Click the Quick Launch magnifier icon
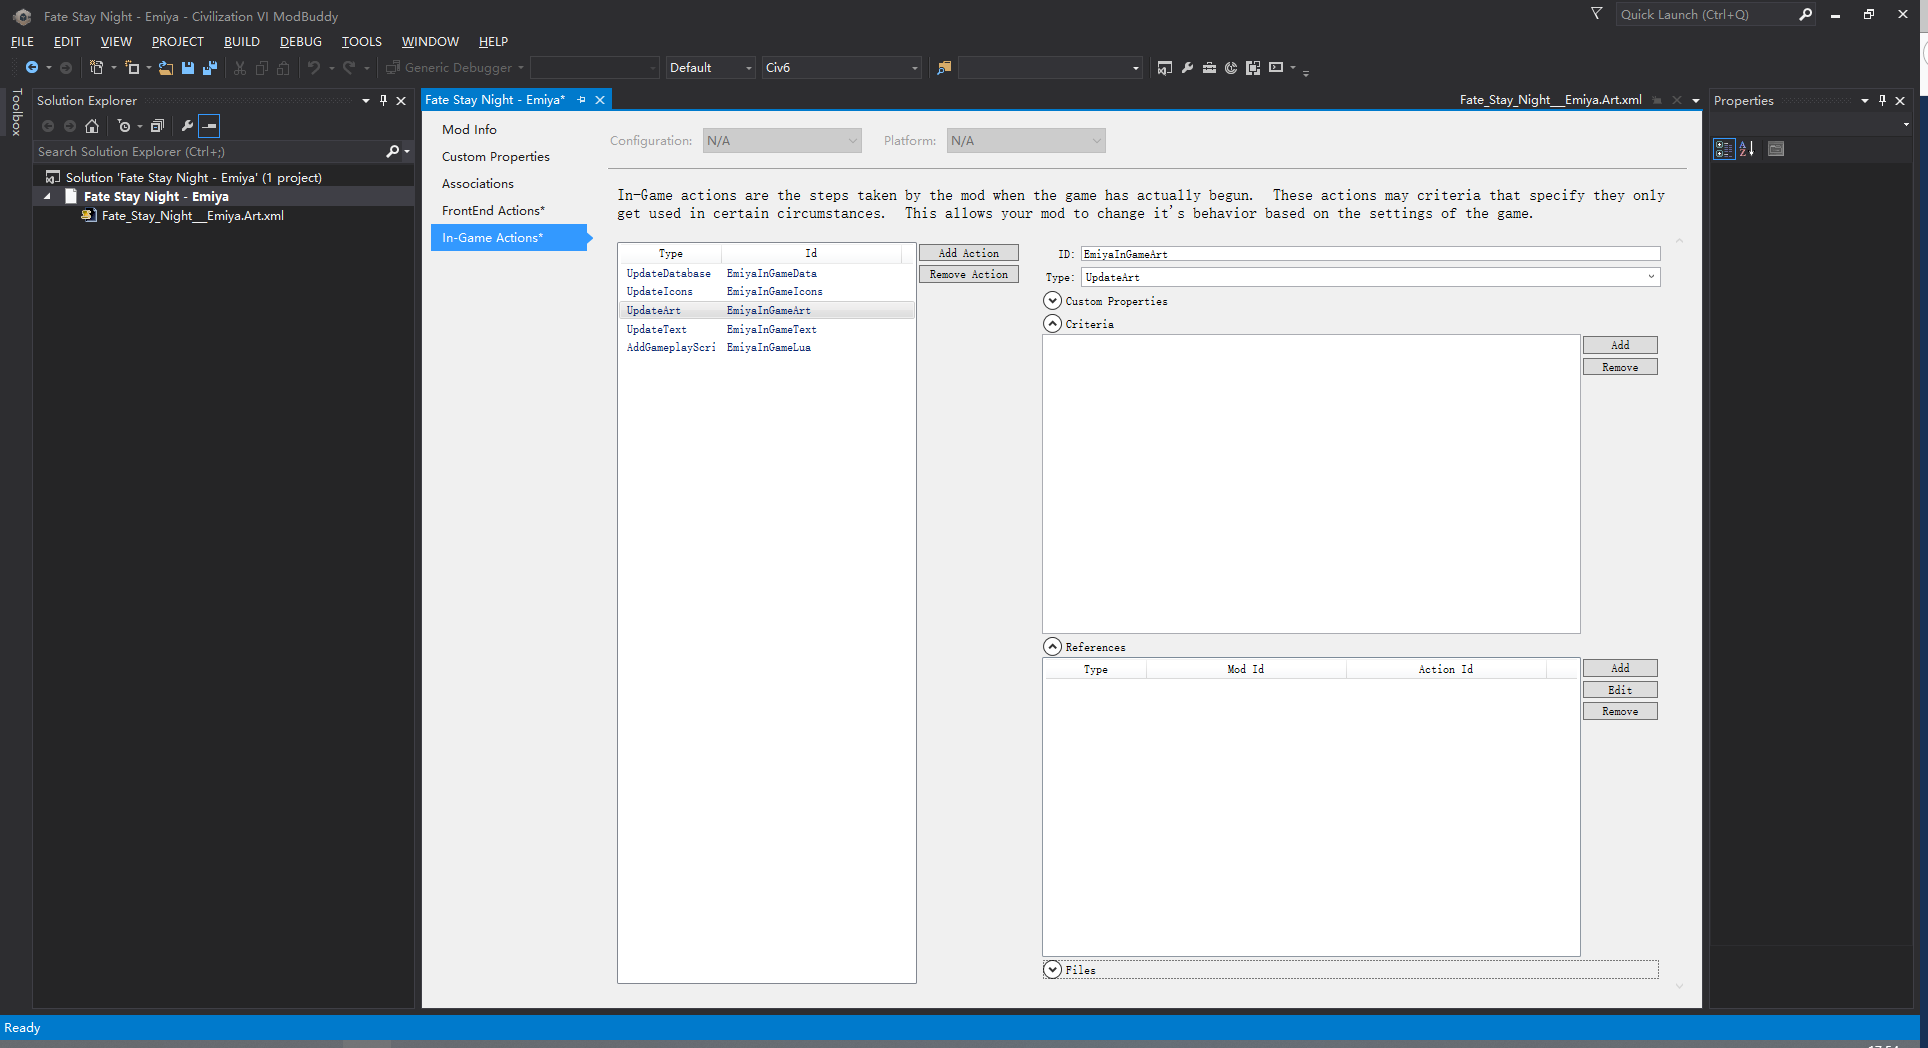The width and height of the screenshot is (1928, 1048). pyautogui.click(x=1806, y=15)
